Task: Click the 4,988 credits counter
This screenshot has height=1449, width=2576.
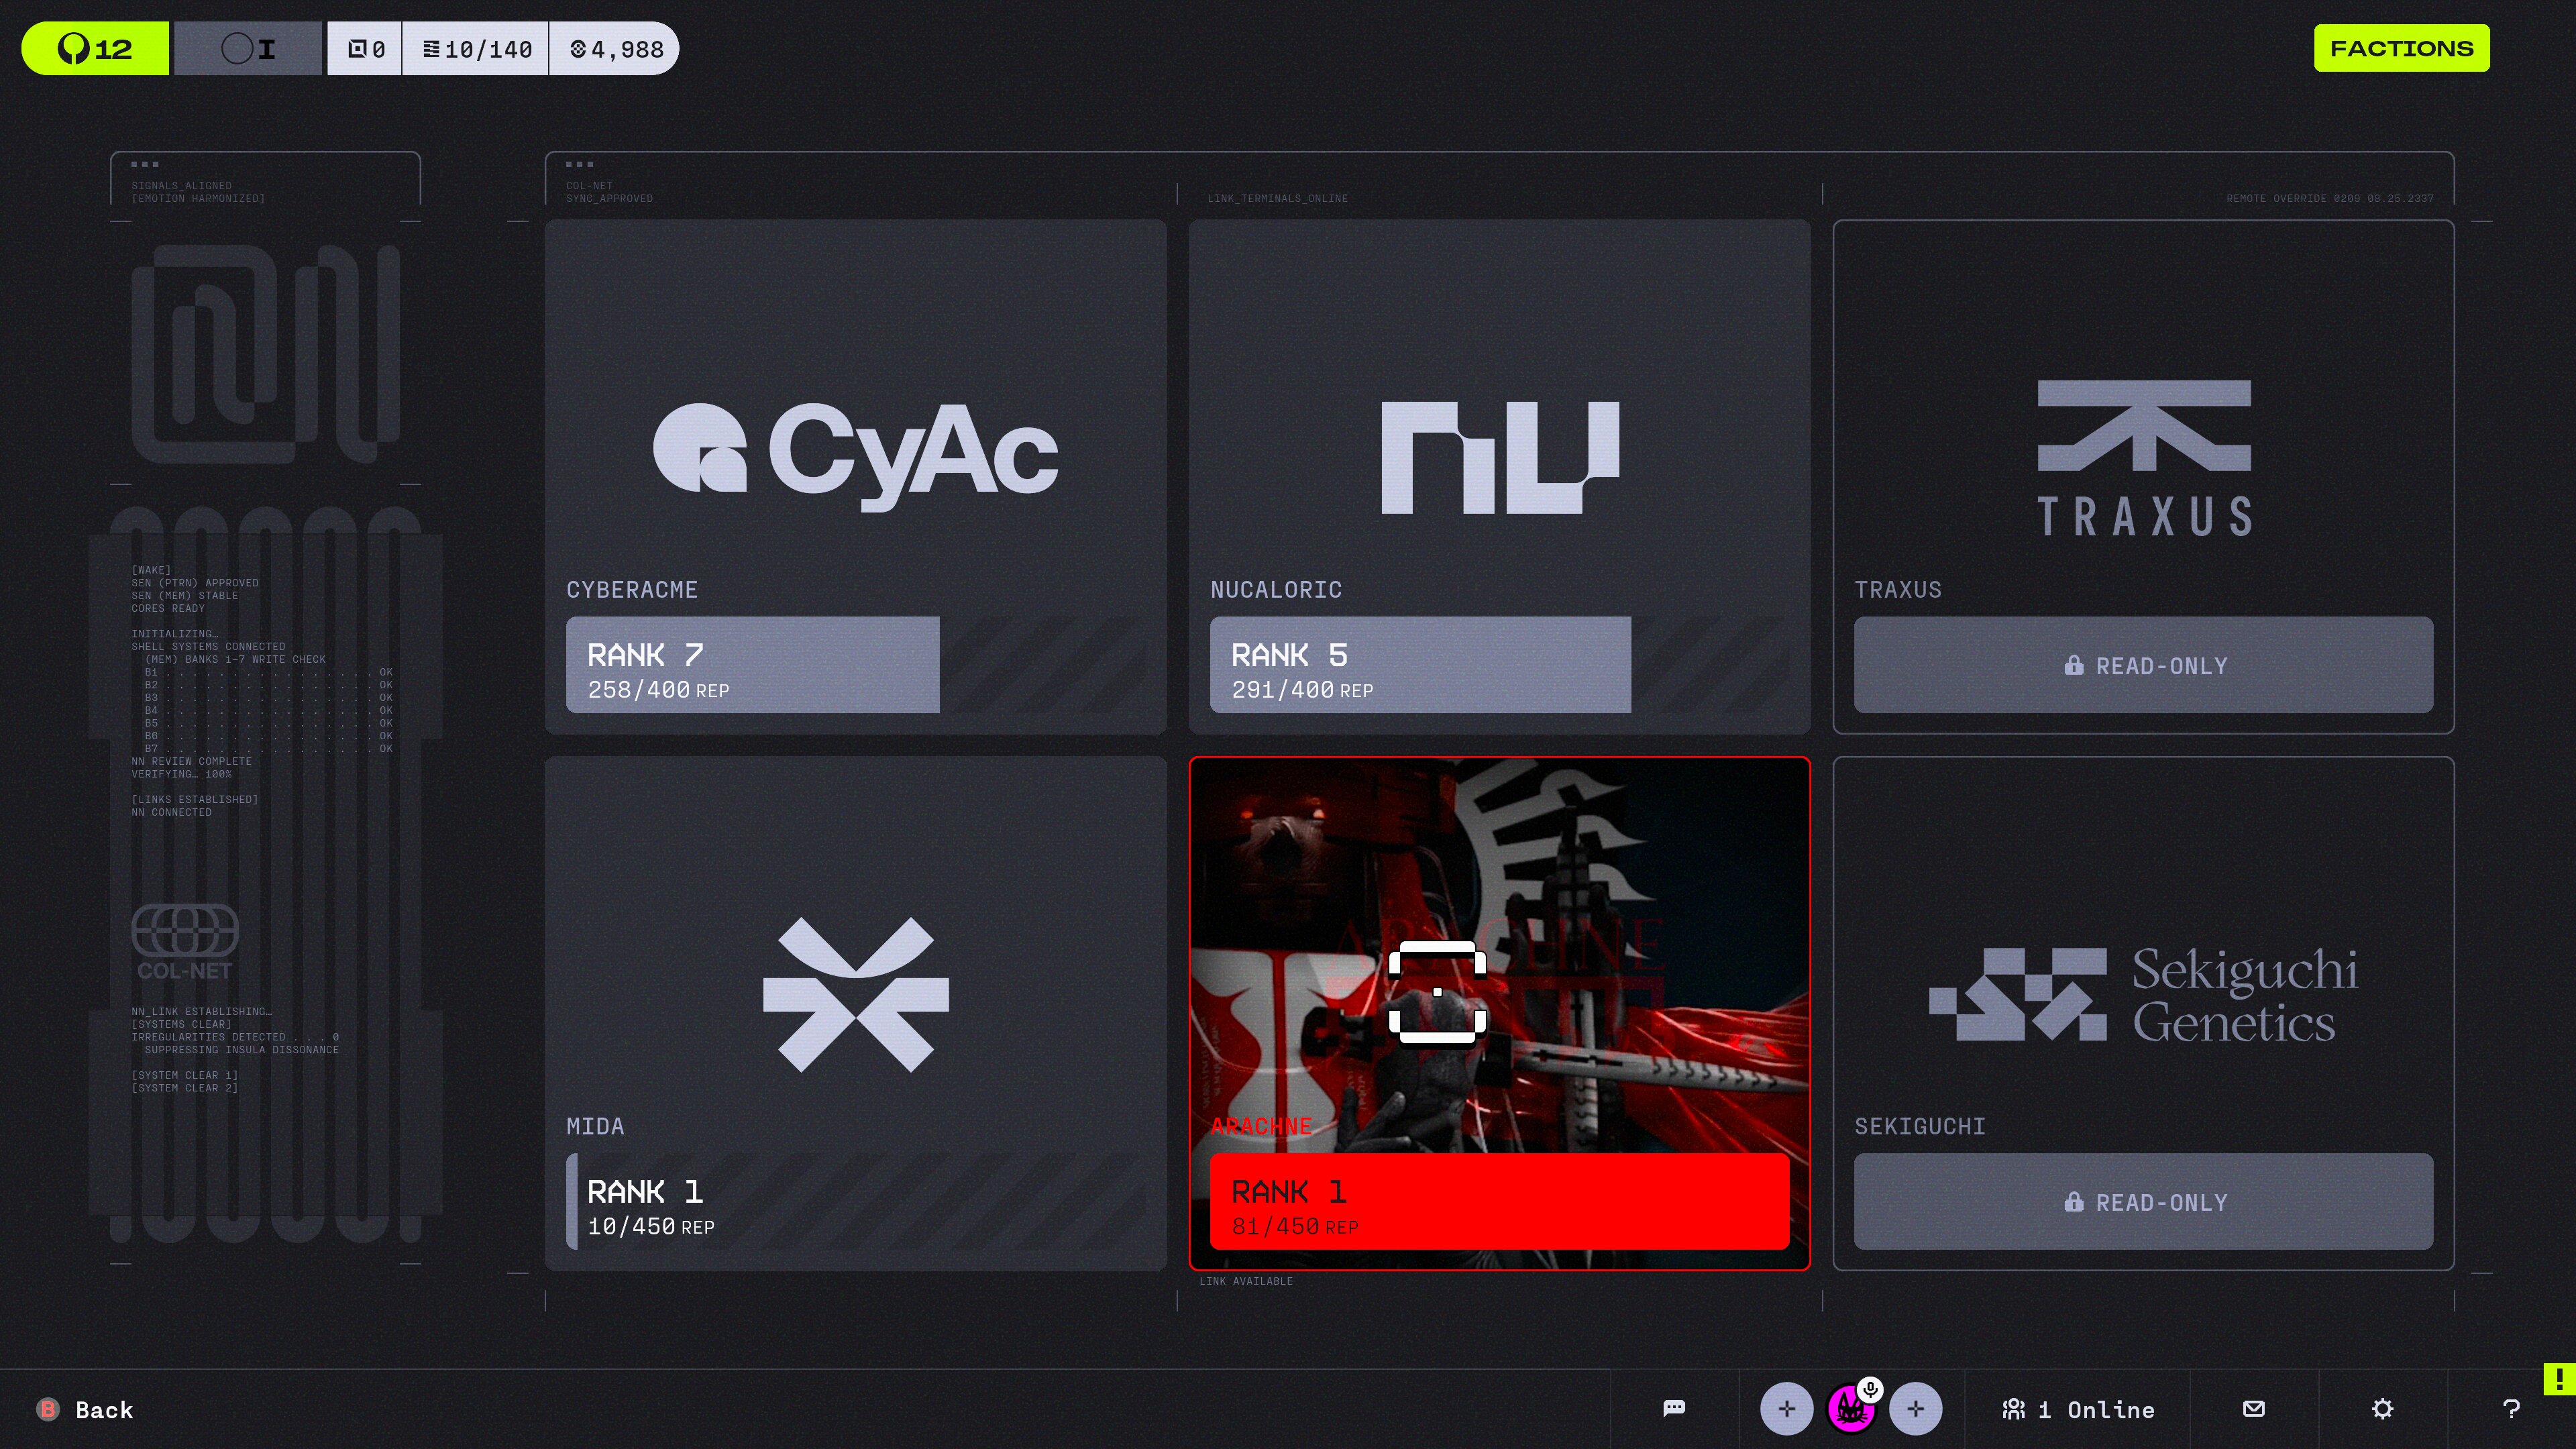Action: (x=616, y=49)
